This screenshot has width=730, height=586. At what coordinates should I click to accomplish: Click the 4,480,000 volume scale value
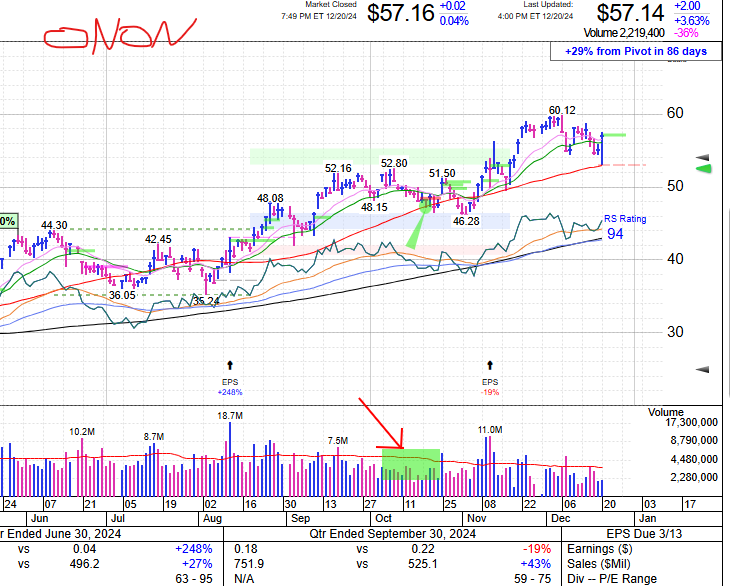[694, 459]
